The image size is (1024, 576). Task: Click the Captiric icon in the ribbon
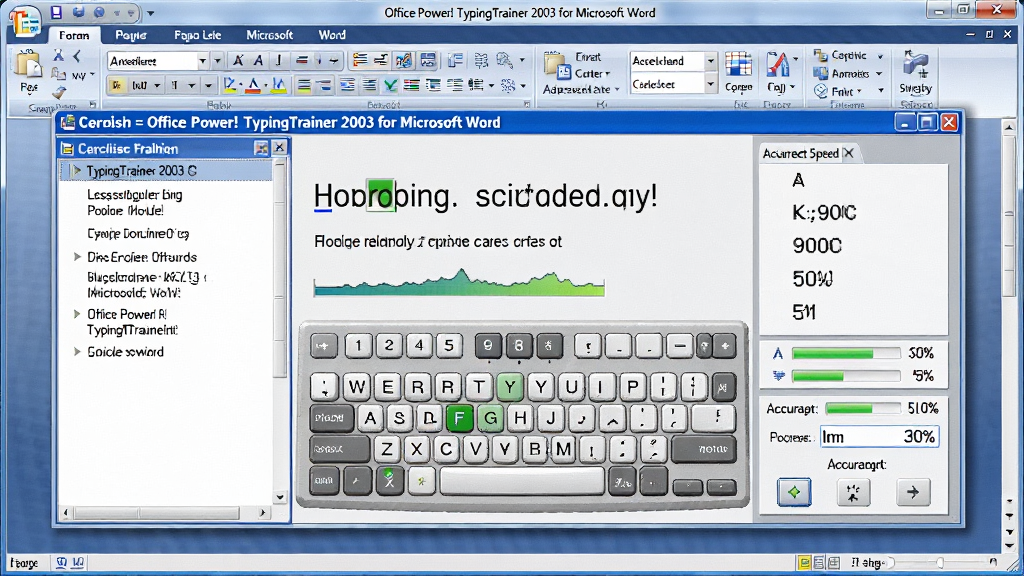(x=821, y=56)
